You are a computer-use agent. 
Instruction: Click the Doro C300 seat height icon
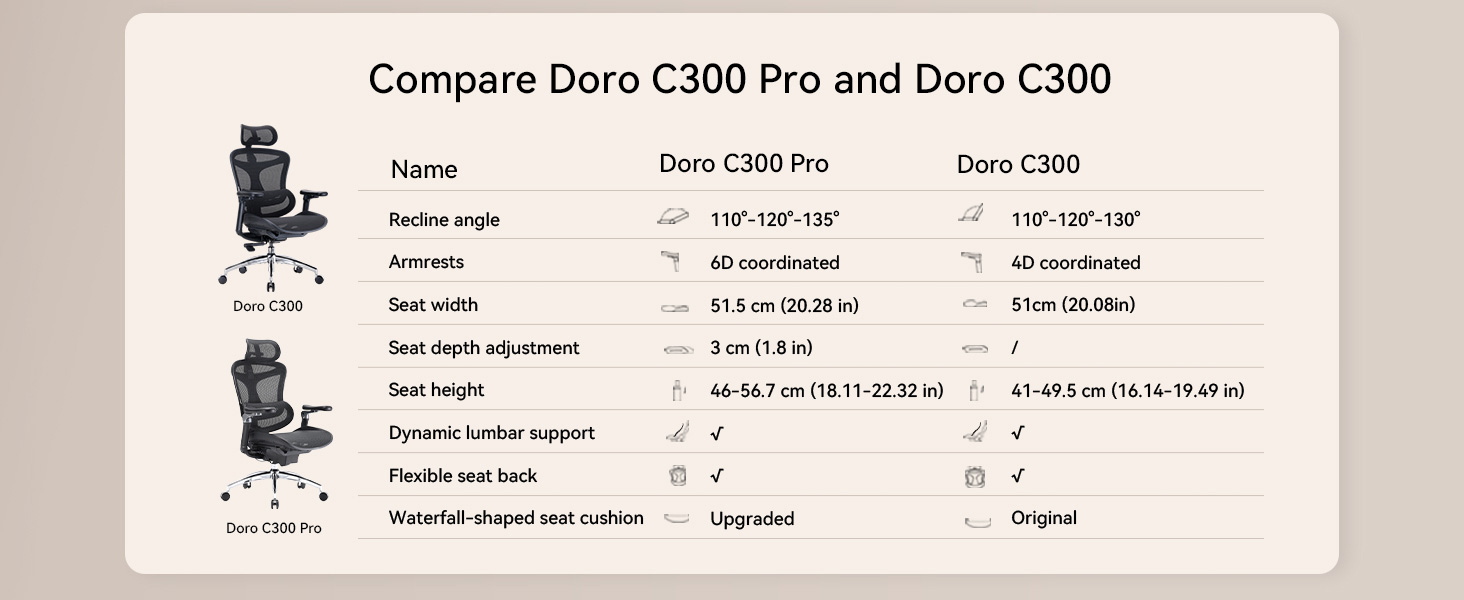pos(976,391)
